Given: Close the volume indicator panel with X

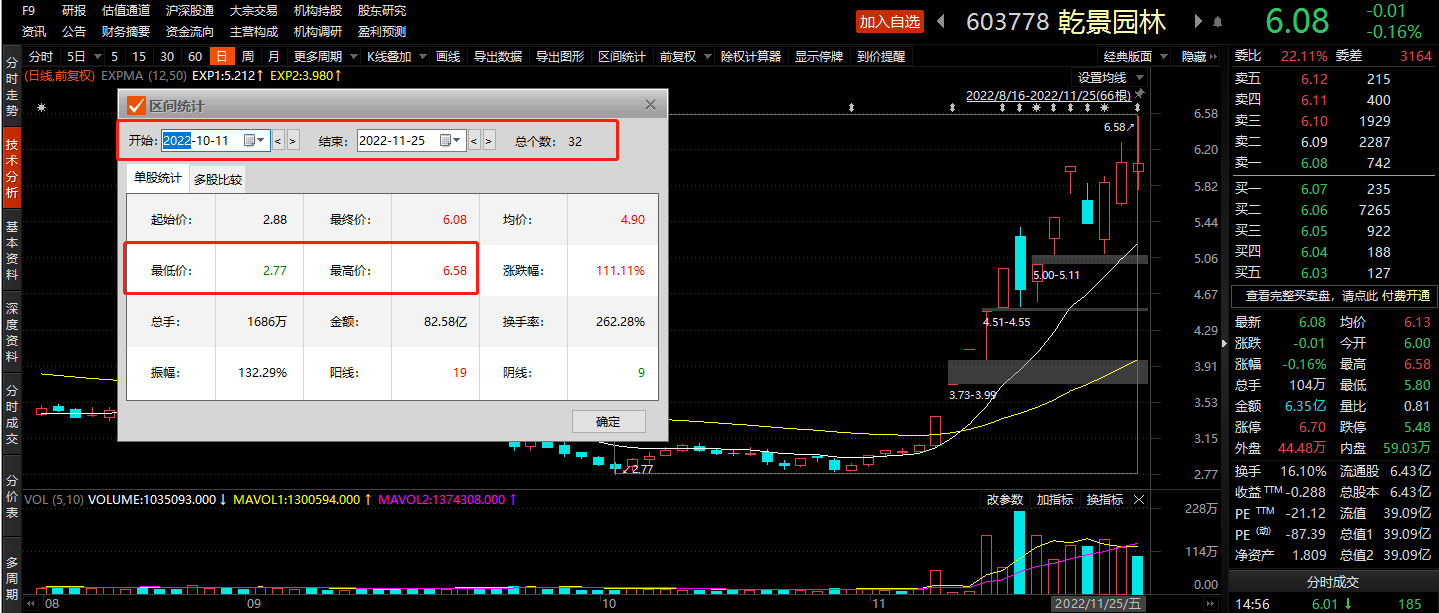Looking at the screenshot, I should coord(1139,499).
